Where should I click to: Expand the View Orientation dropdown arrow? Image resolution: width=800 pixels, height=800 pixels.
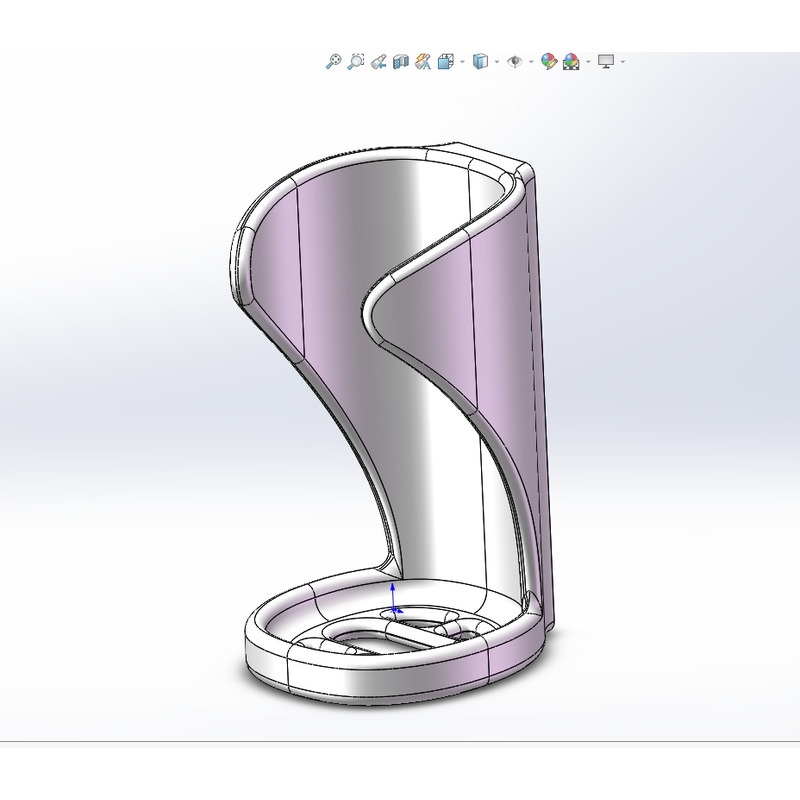point(461,62)
